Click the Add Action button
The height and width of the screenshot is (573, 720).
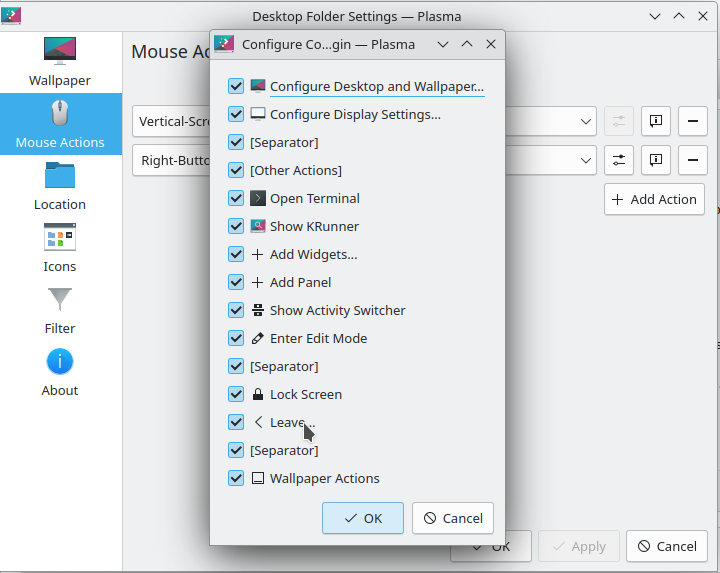654,199
